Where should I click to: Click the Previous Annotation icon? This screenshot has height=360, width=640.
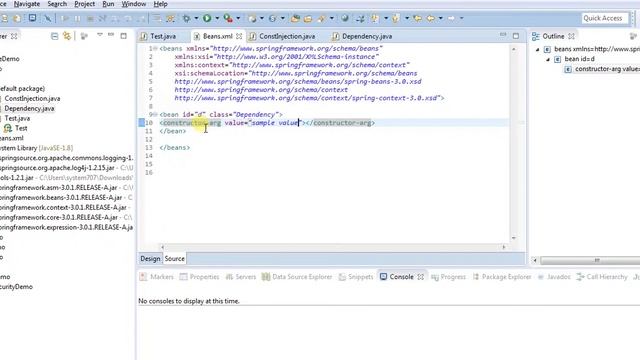point(396,18)
